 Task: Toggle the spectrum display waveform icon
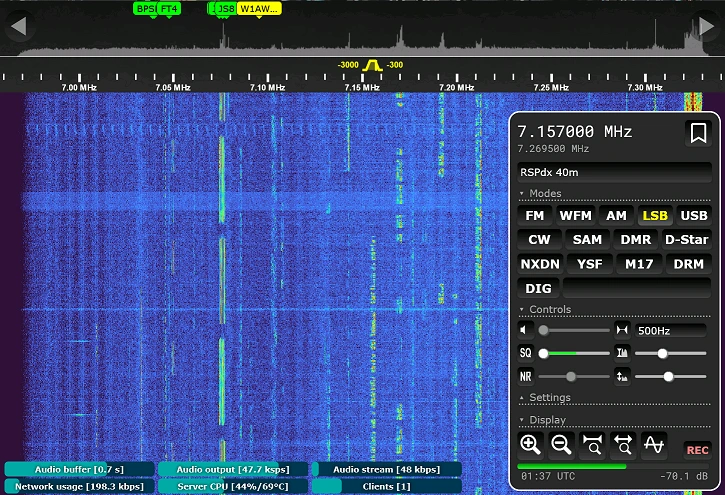tap(654, 445)
